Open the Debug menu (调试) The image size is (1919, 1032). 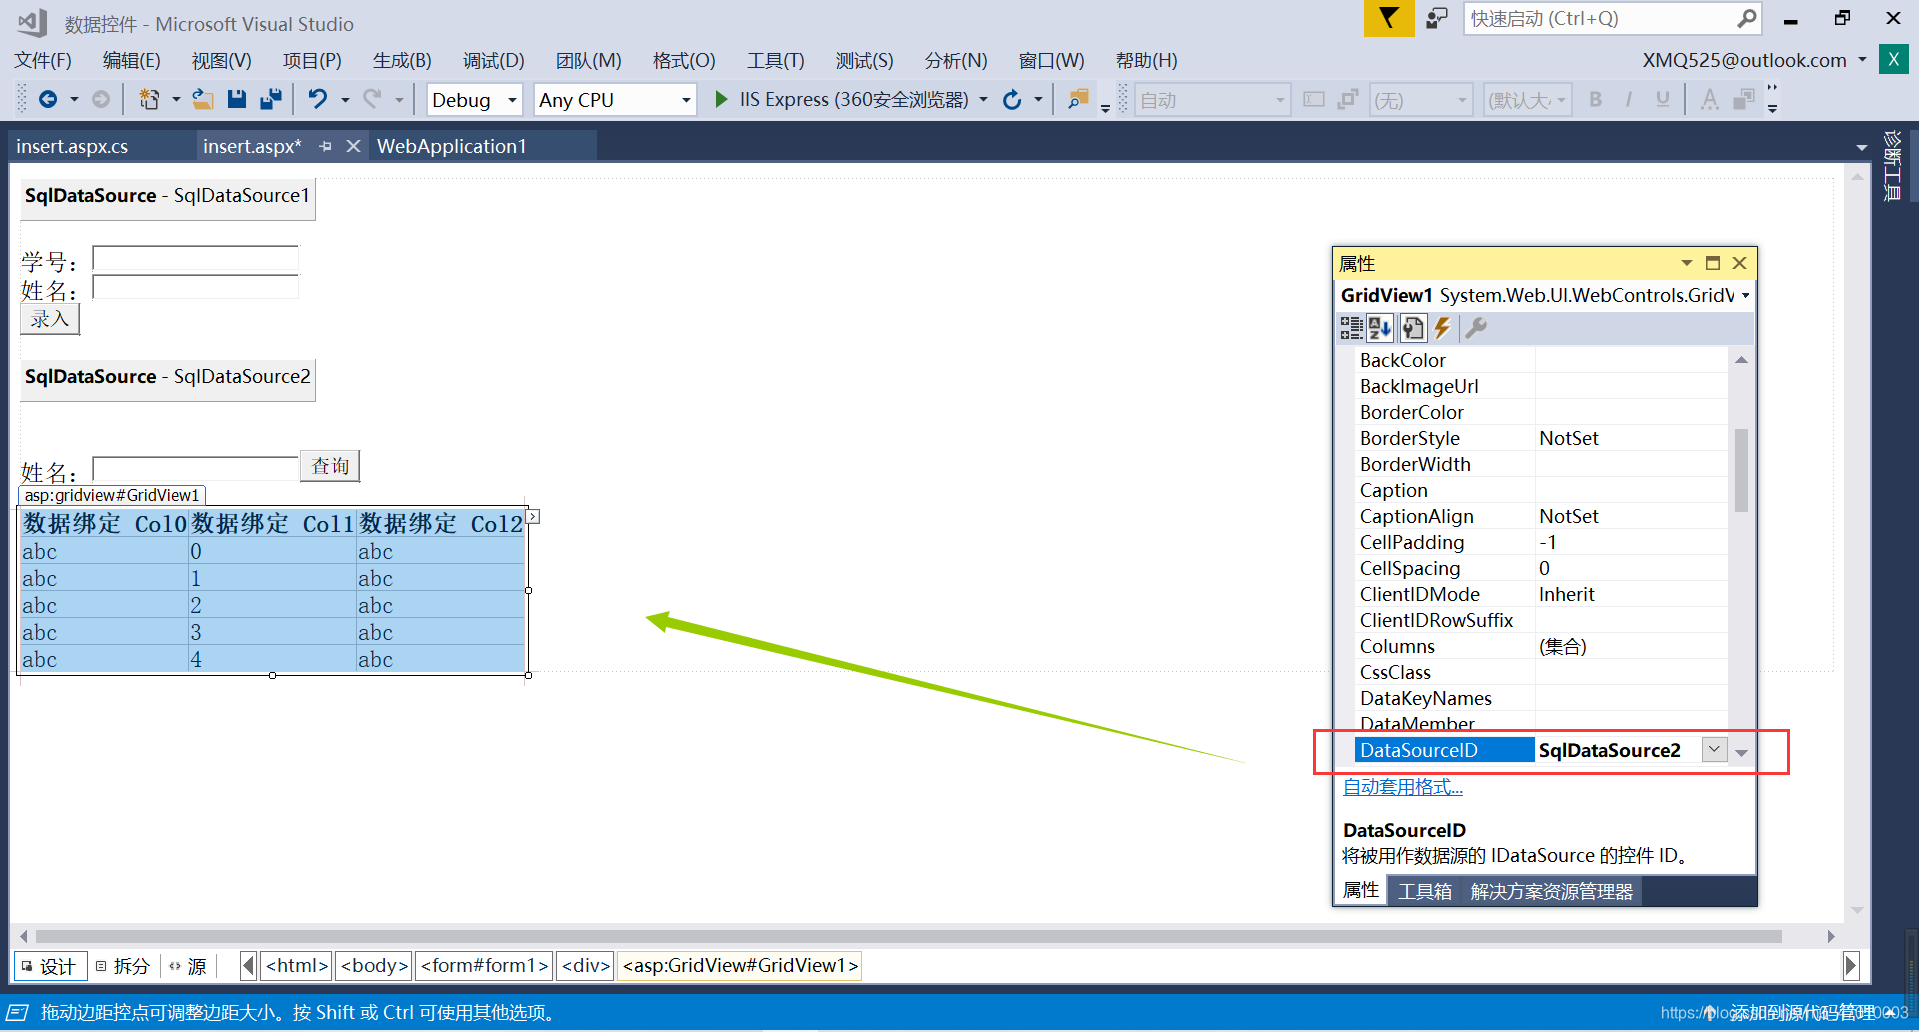click(x=493, y=60)
